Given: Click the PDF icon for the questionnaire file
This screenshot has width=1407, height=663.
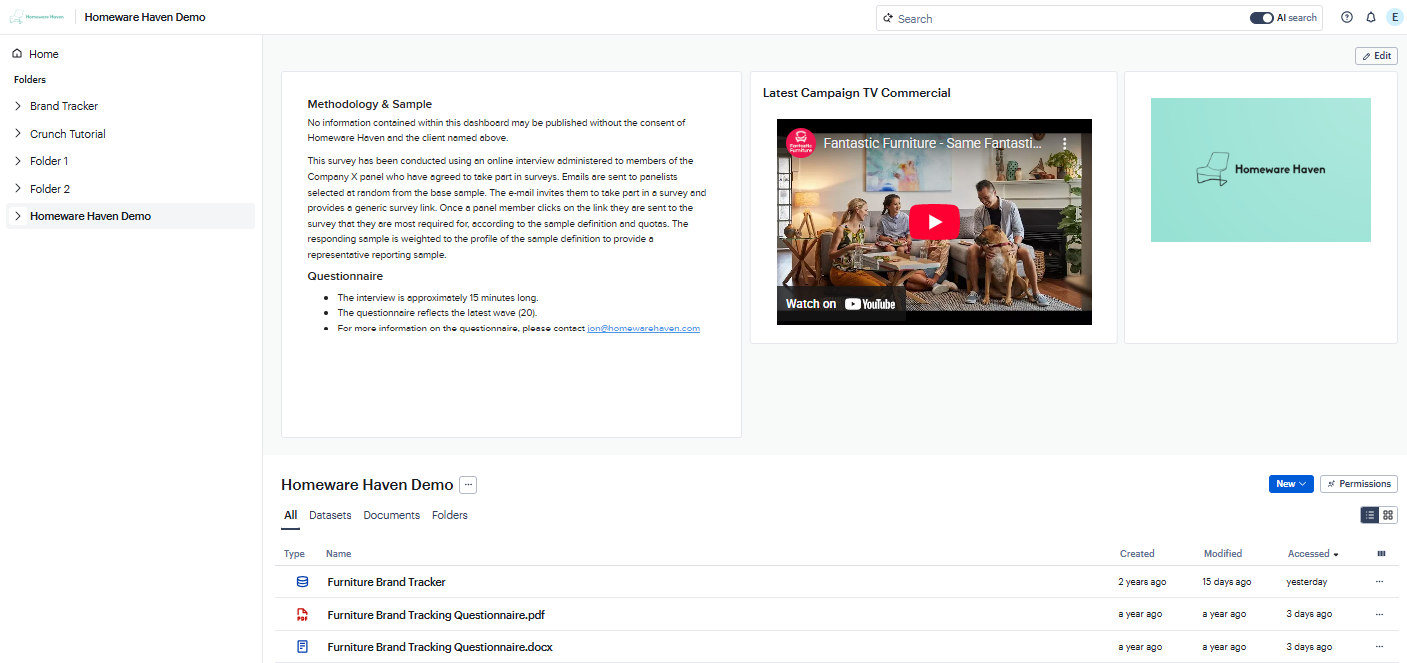Looking at the screenshot, I should pos(302,614).
